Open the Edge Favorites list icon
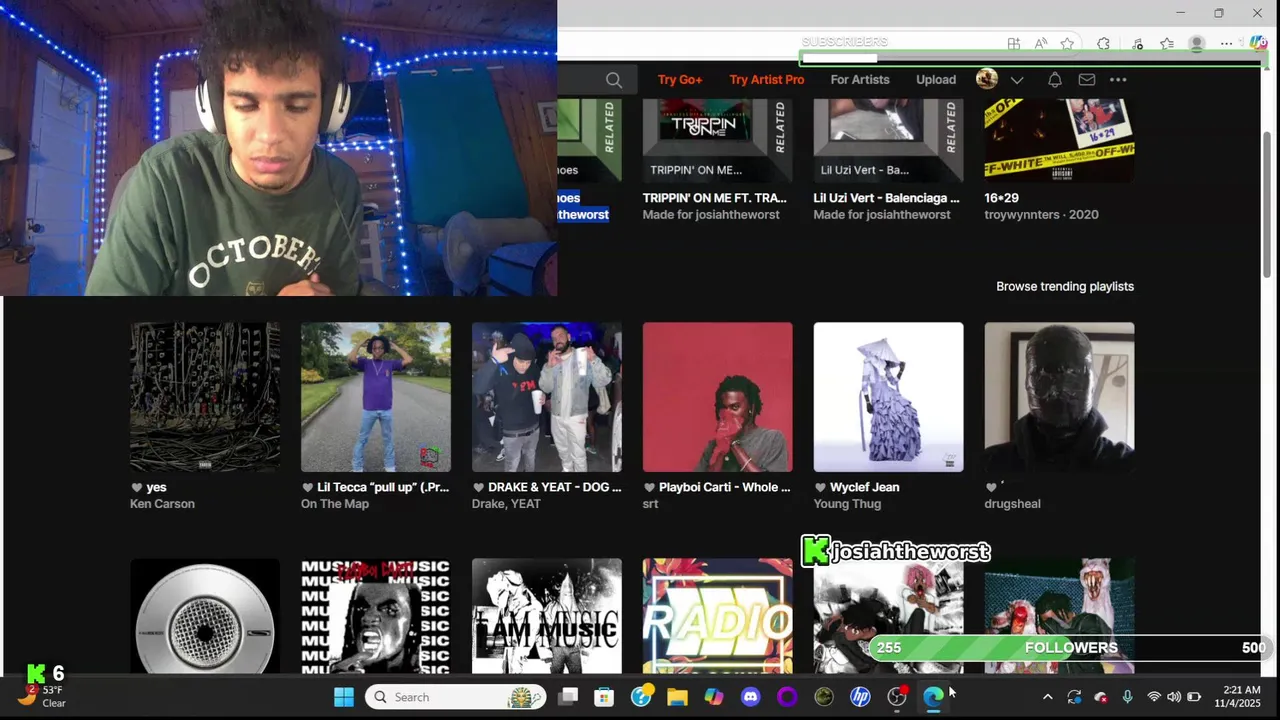Image resolution: width=1280 pixels, height=720 pixels. coord(1167,43)
